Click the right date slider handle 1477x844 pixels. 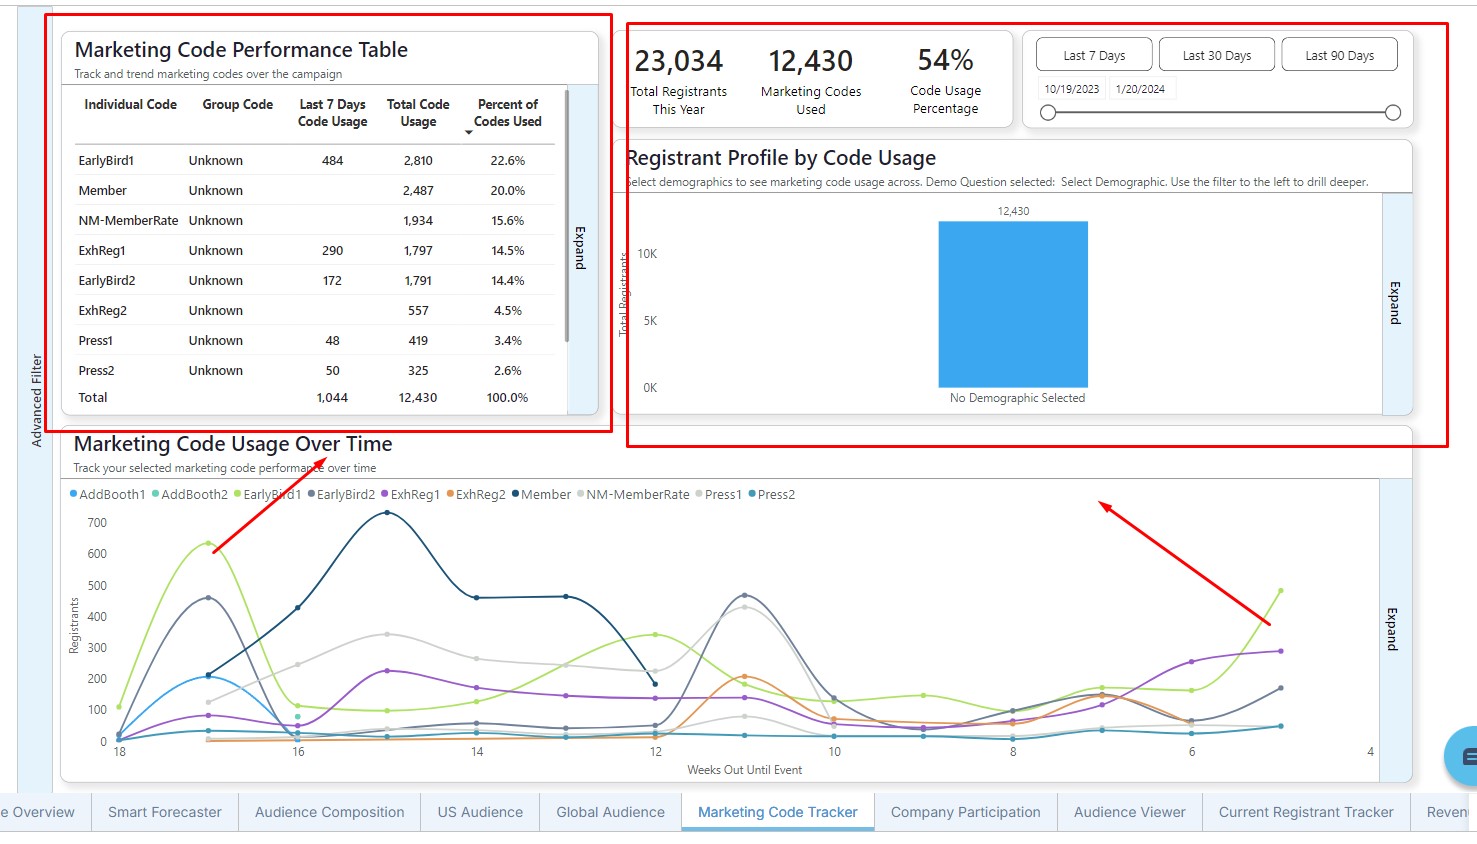pyautogui.click(x=1393, y=113)
